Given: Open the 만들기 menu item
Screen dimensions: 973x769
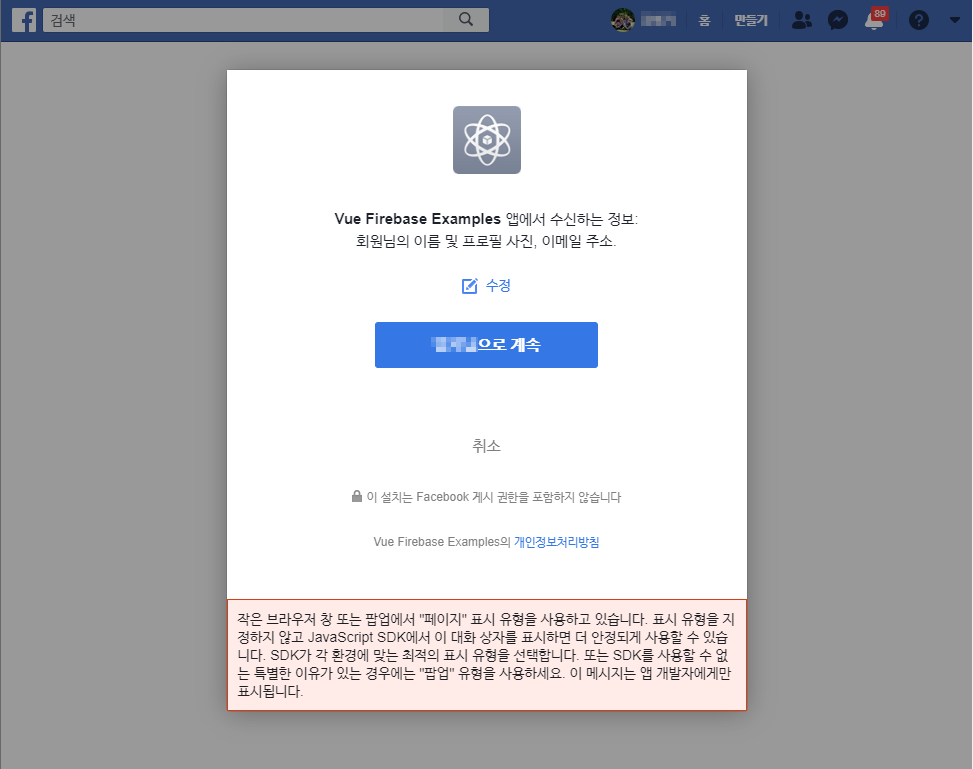Looking at the screenshot, I should tap(751, 20).
